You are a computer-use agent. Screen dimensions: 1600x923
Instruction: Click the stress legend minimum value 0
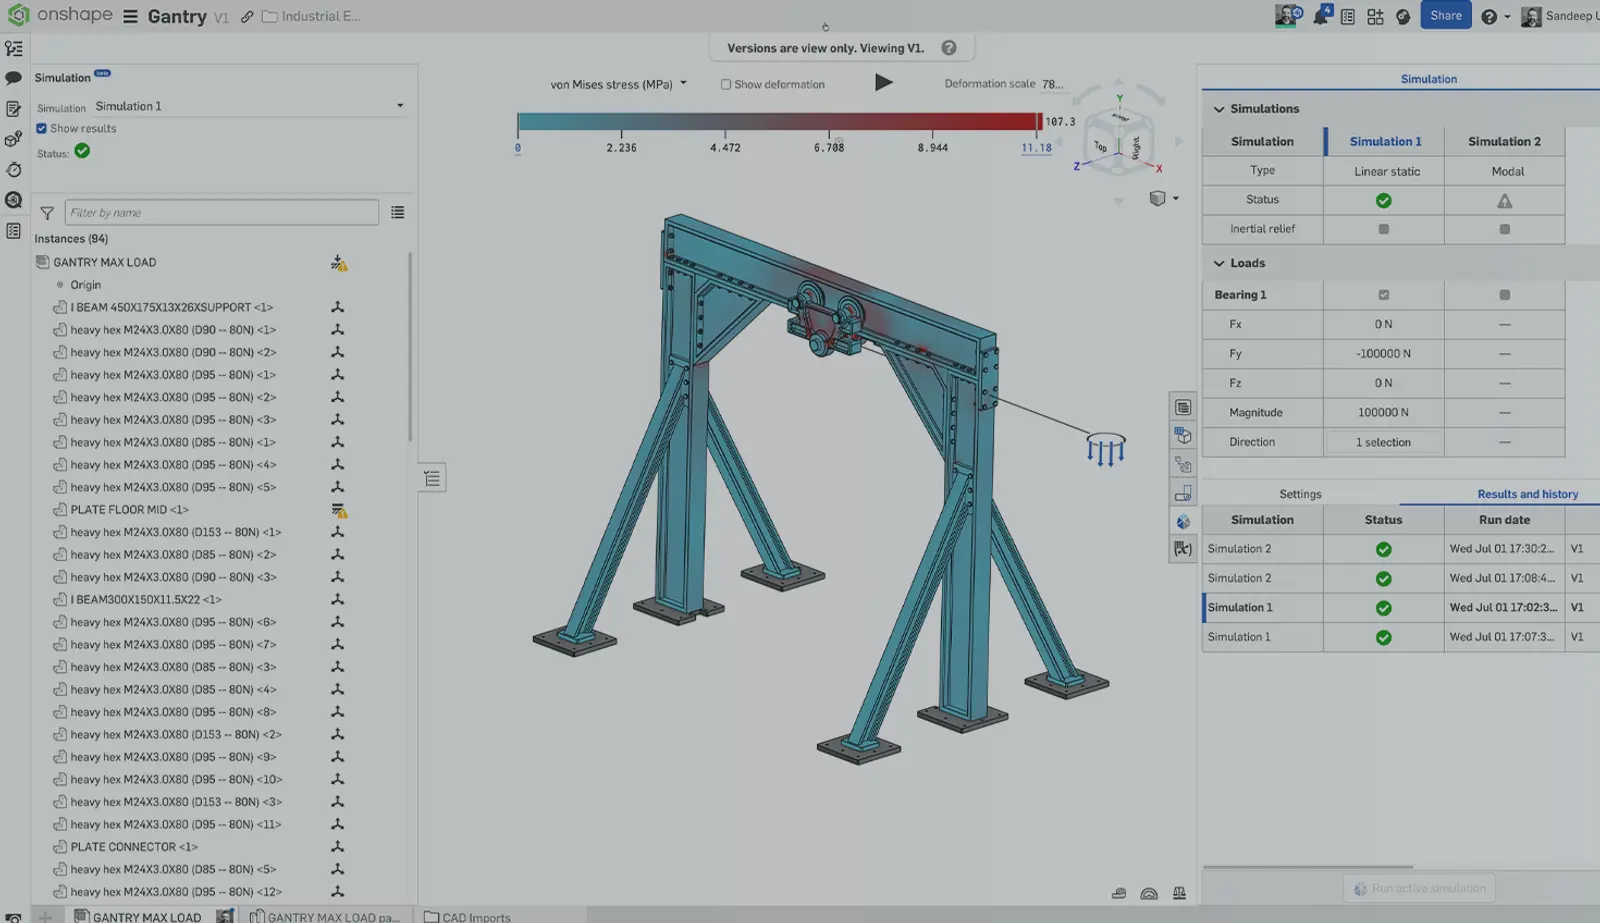point(517,148)
